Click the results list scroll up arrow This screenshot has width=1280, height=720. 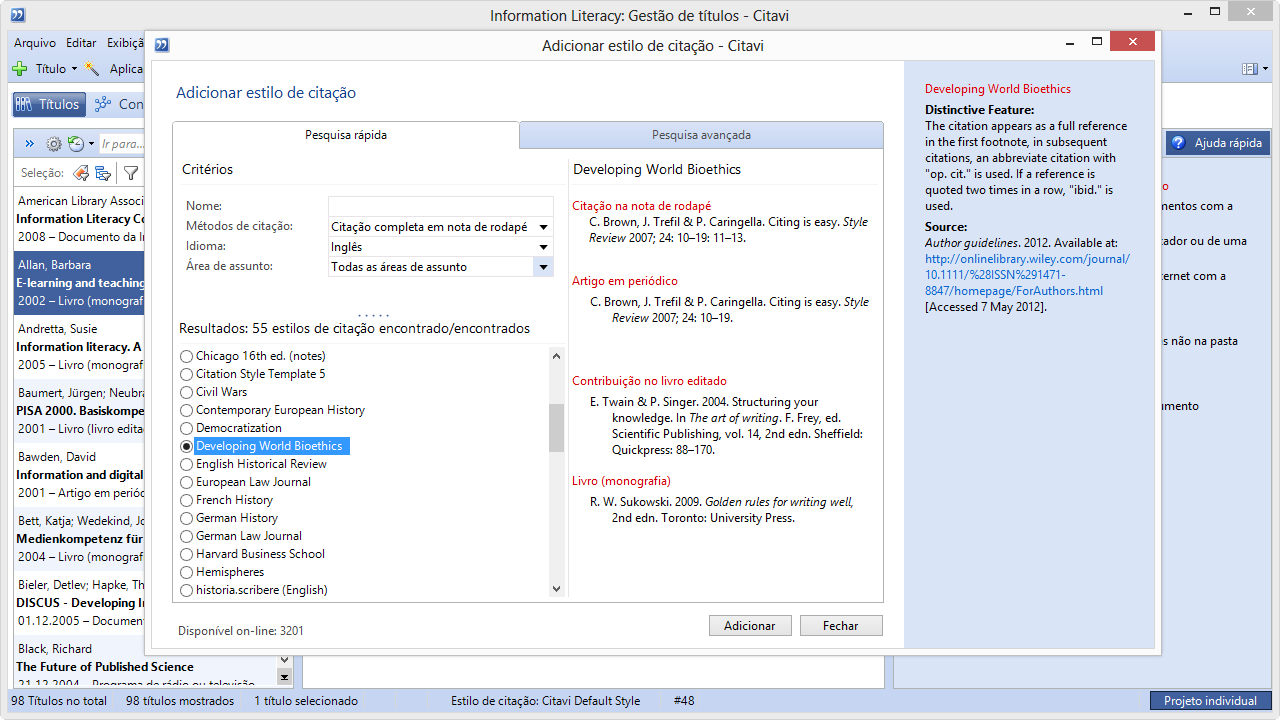tap(557, 356)
